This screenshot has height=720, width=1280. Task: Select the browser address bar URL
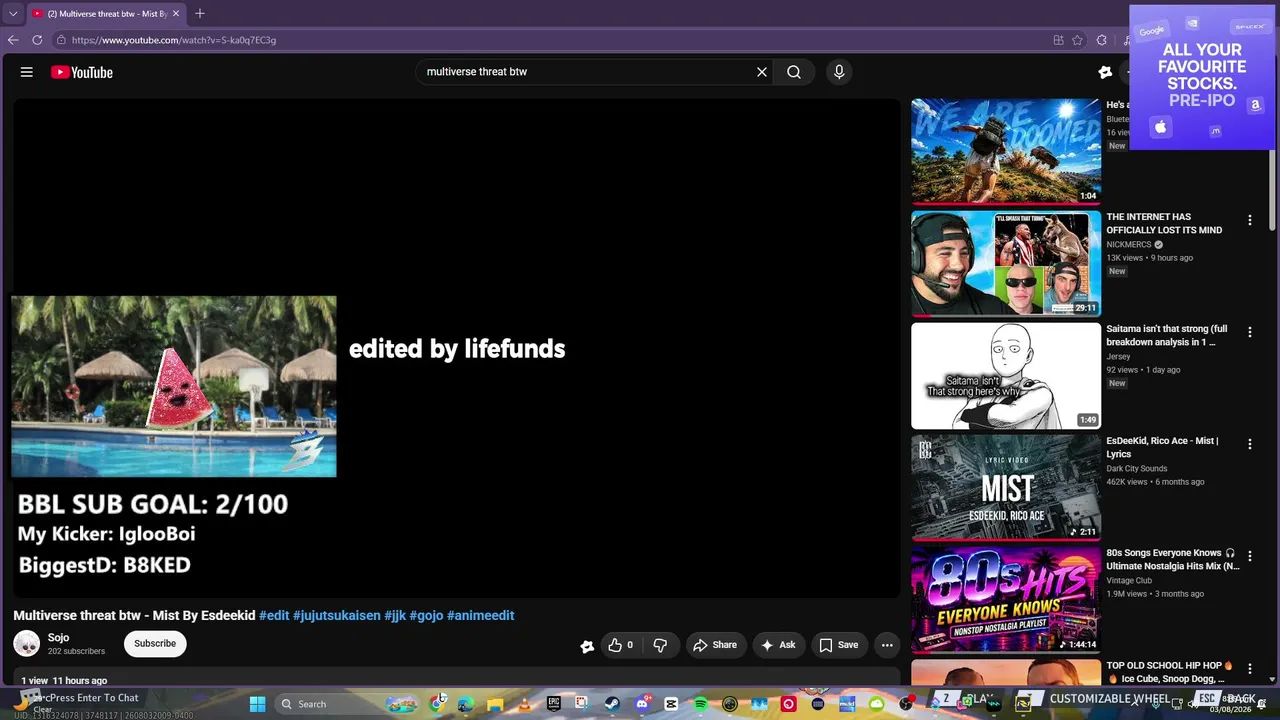point(174,40)
